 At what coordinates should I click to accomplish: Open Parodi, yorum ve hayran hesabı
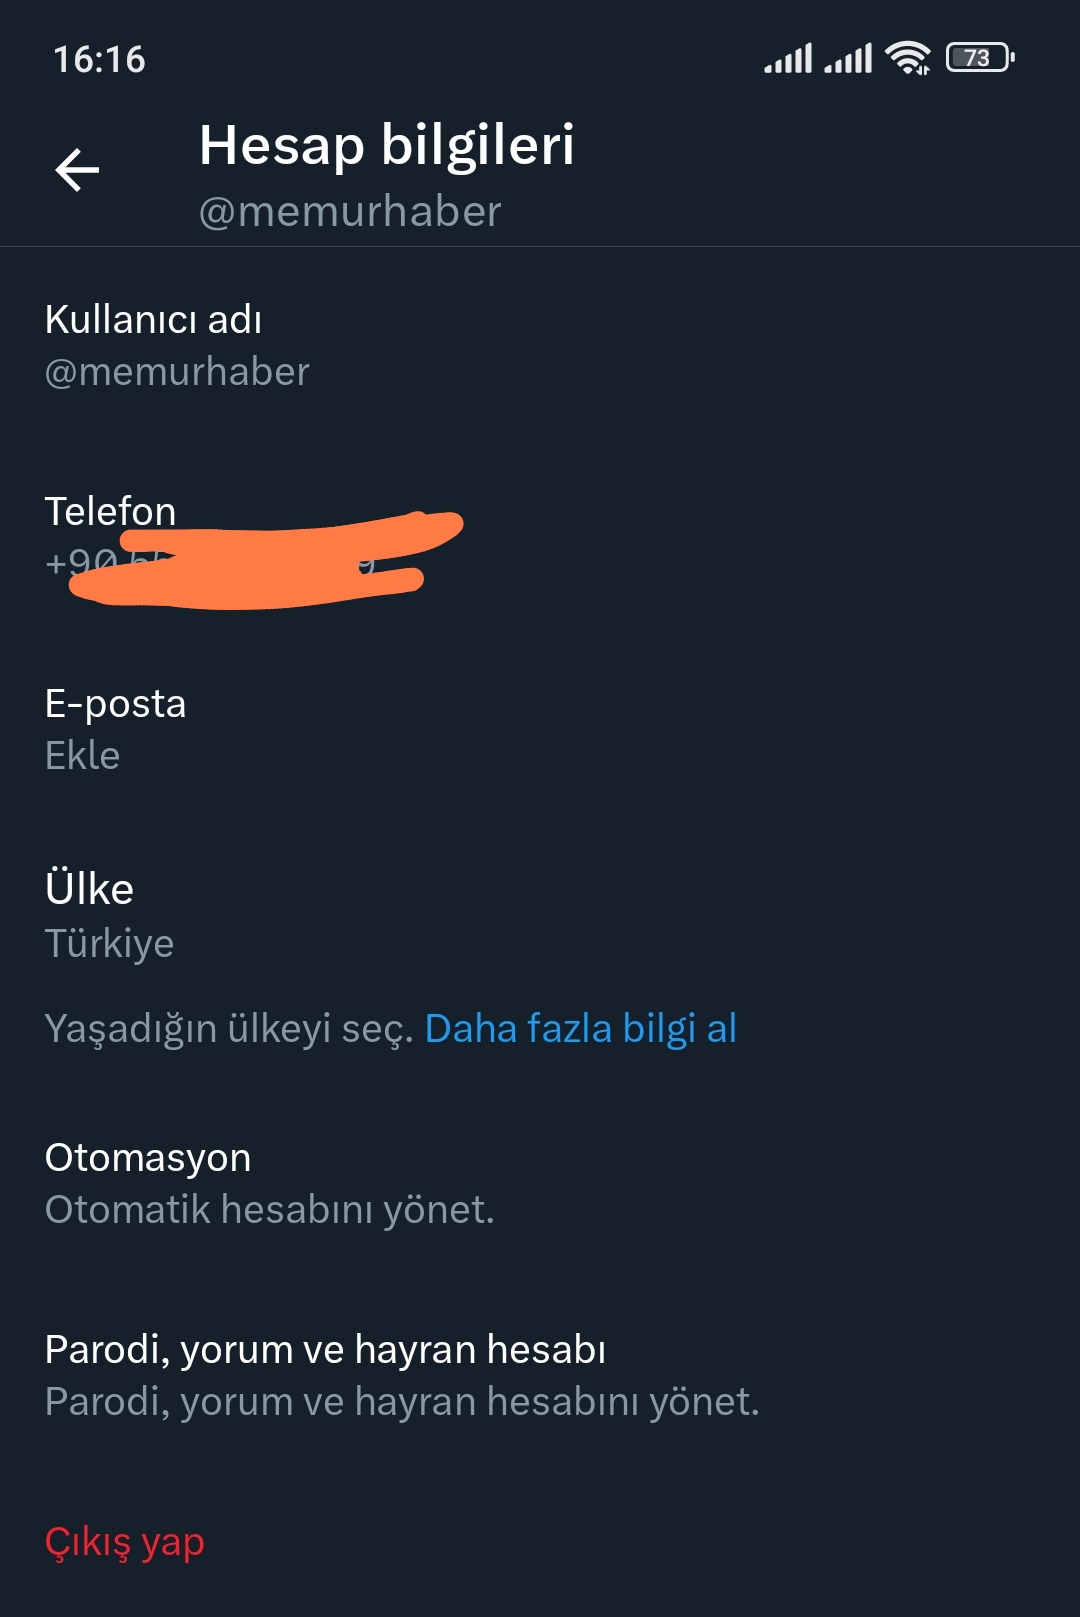point(540,1375)
